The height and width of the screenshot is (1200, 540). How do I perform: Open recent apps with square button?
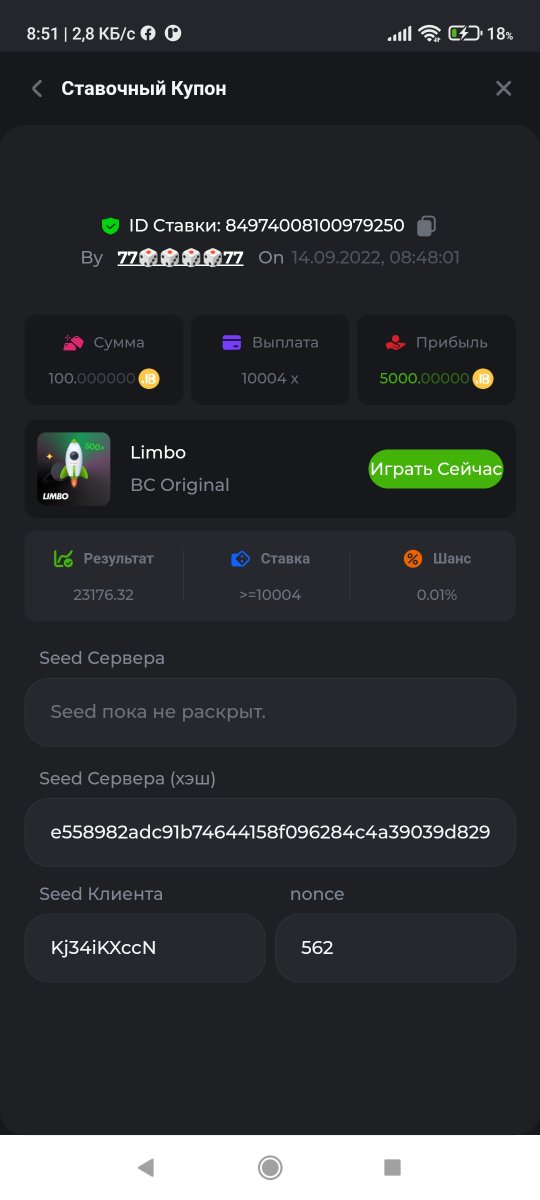393,1167
